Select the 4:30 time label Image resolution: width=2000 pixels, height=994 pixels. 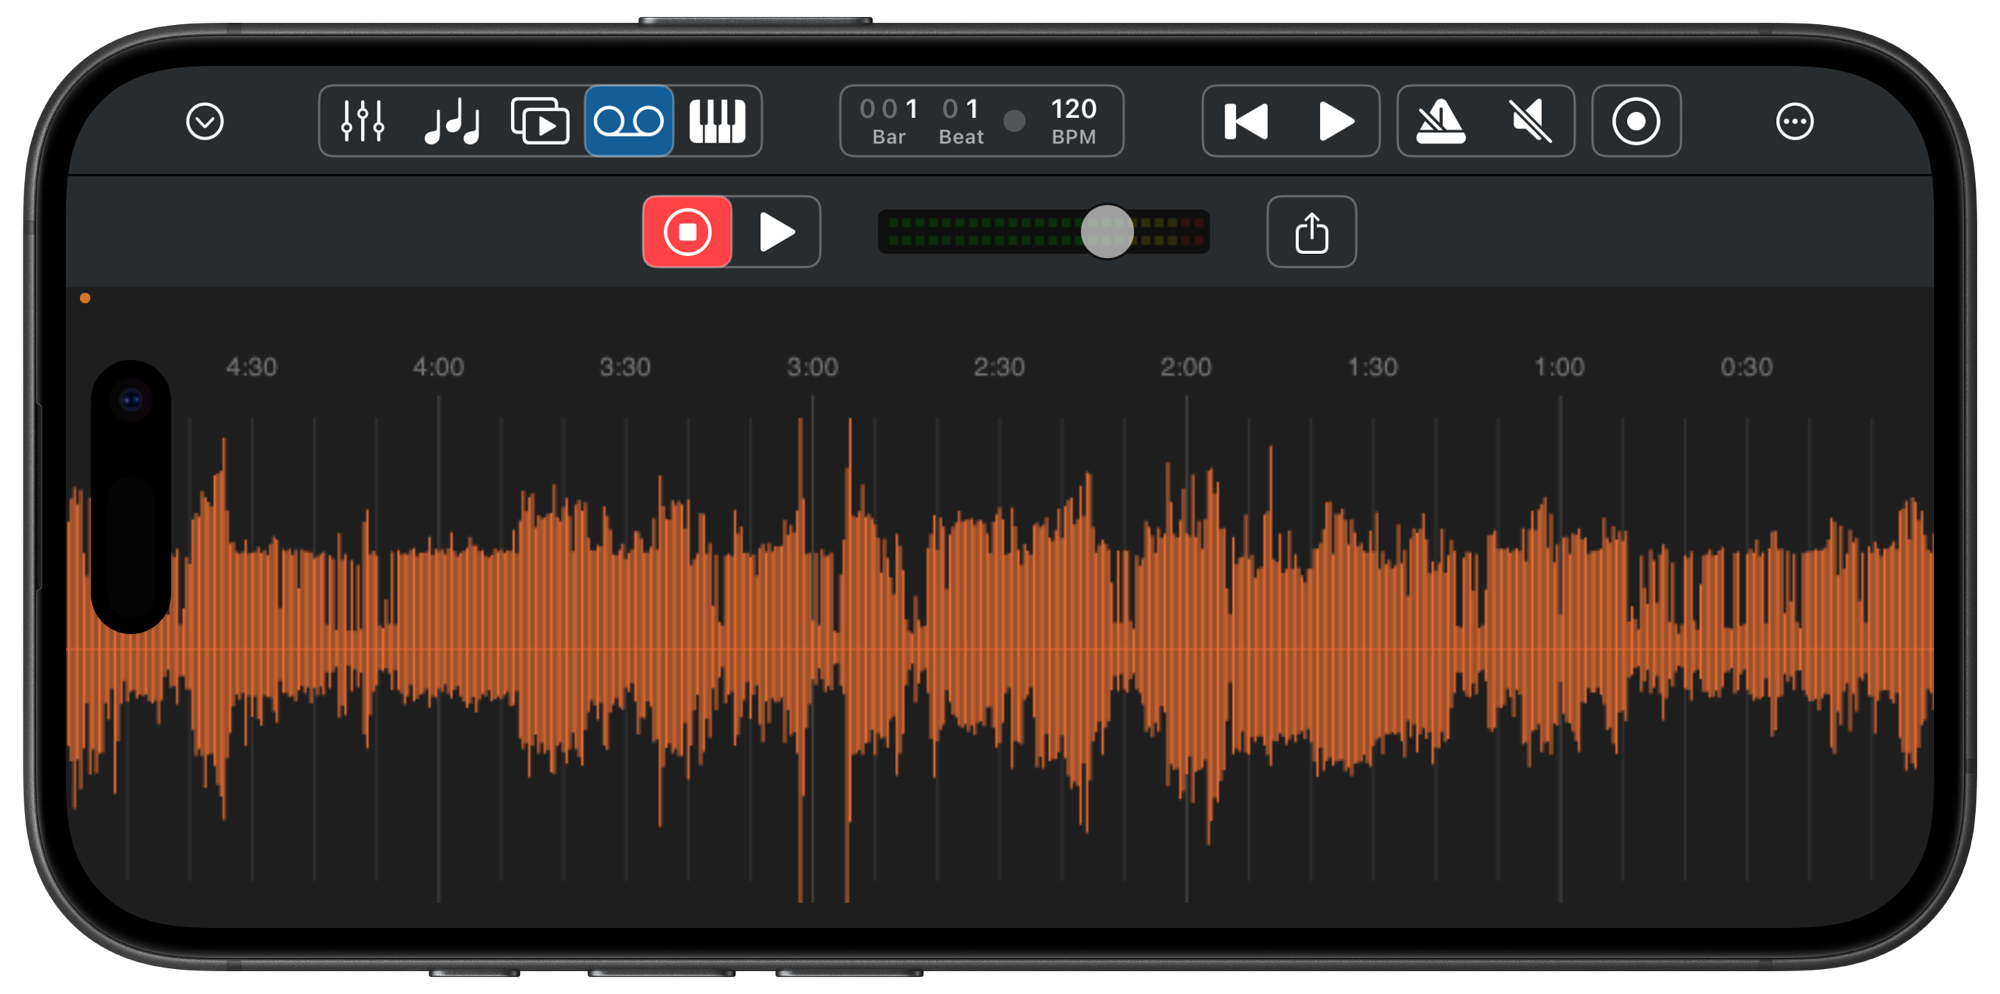click(x=251, y=367)
